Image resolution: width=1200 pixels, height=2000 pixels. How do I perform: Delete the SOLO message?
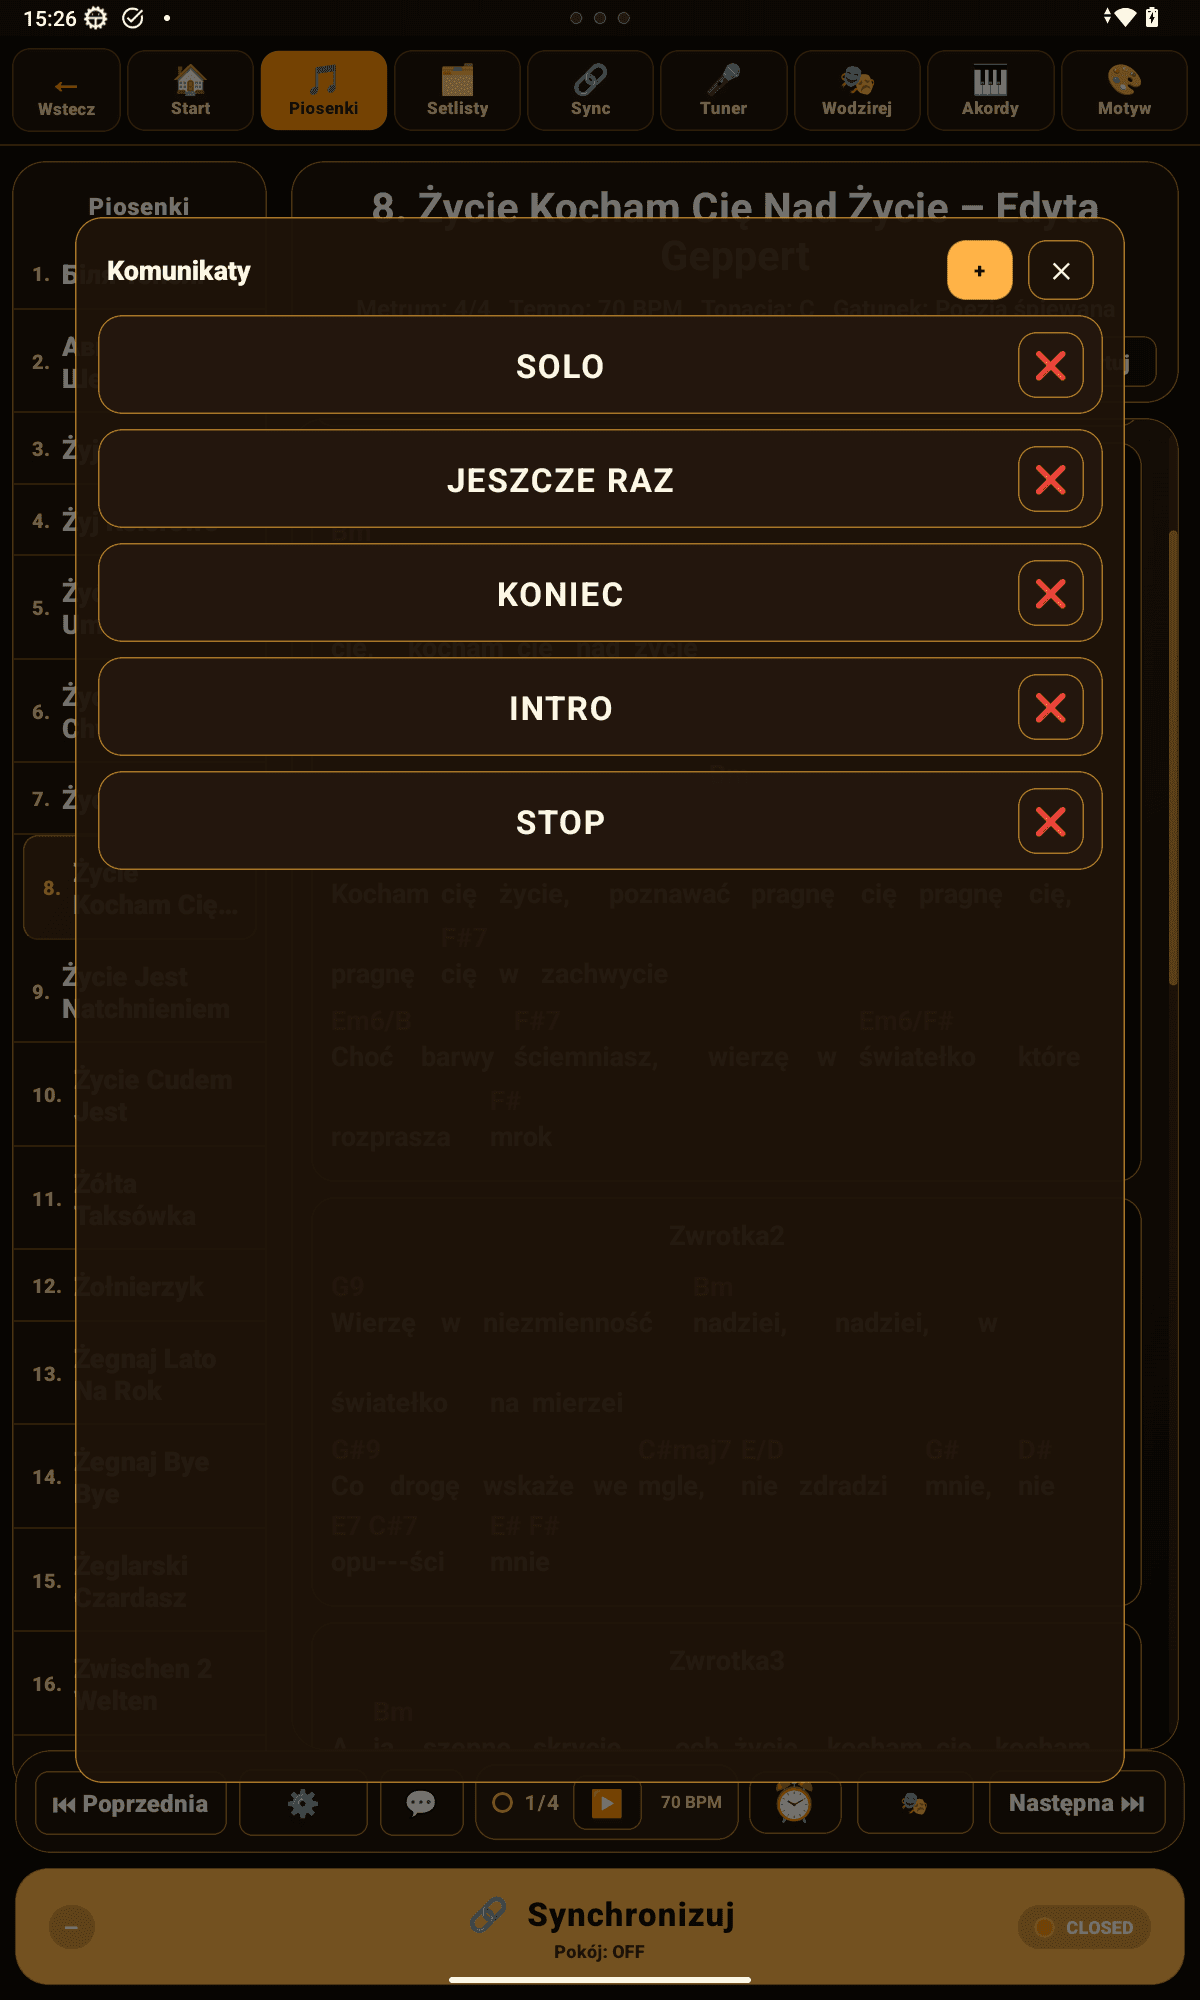tap(1050, 366)
